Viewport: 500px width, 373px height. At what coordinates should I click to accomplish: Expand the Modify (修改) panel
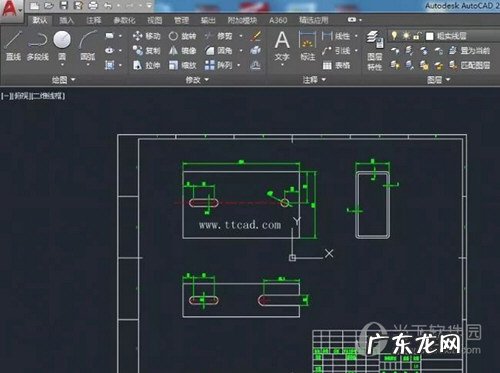coord(197,80)
